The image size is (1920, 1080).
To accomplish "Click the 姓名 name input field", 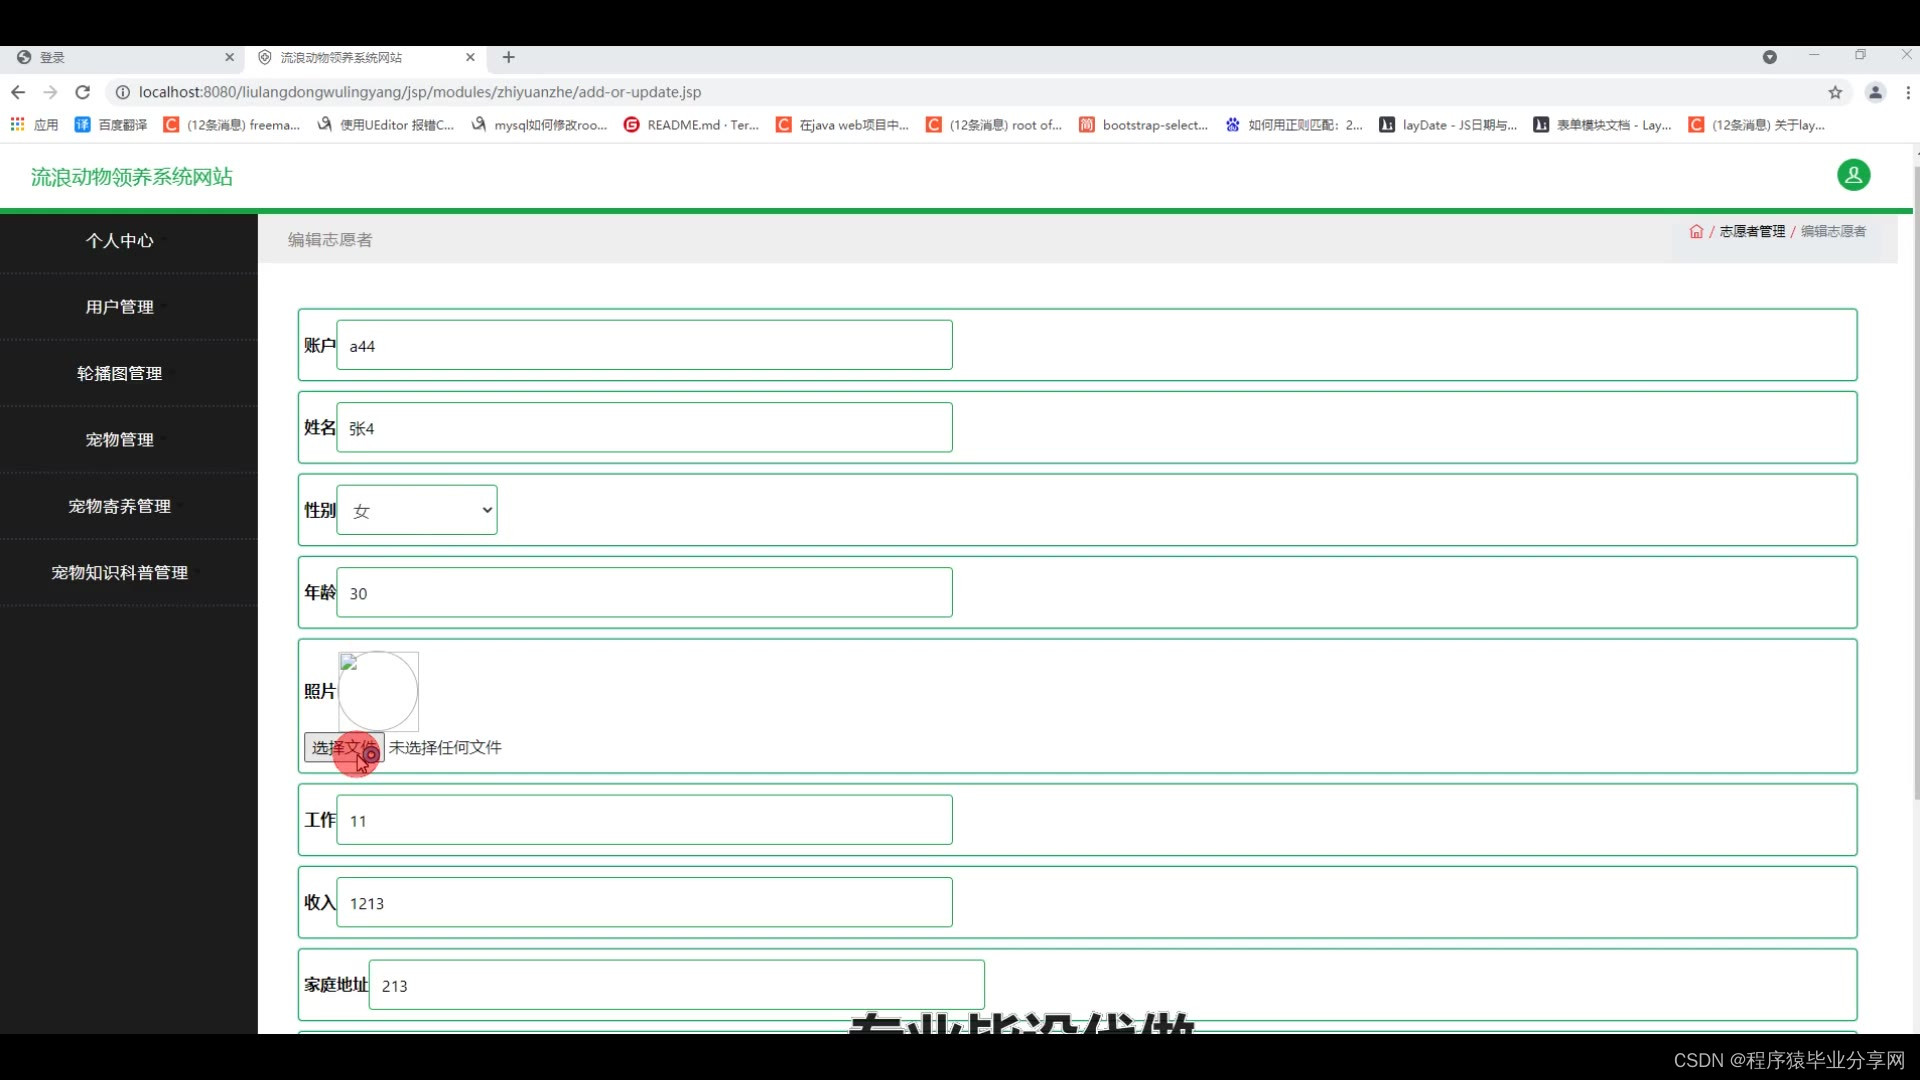I will point(644,427).
